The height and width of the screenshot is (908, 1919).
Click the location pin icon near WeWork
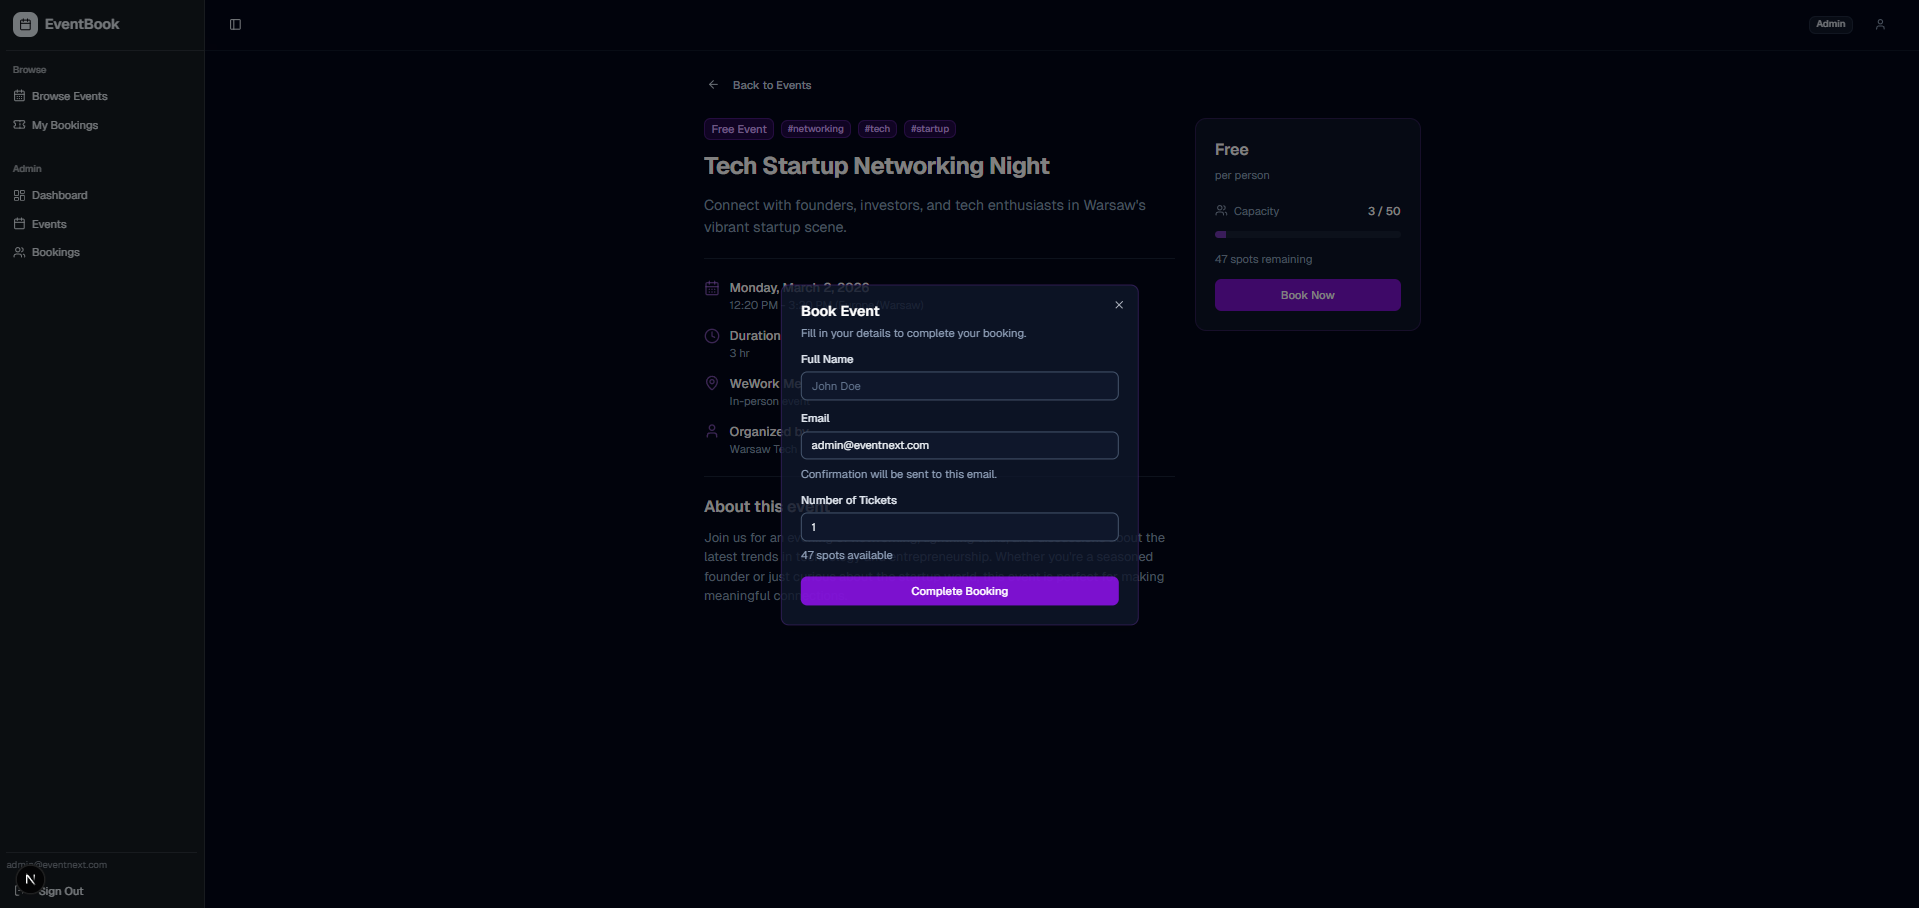711,383
